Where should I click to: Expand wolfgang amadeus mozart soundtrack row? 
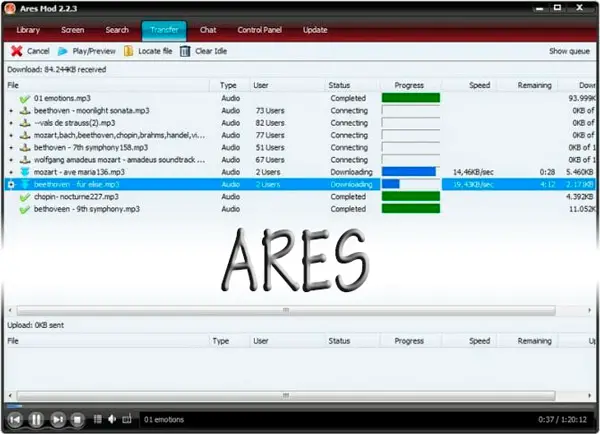click(x=11, y=160)
